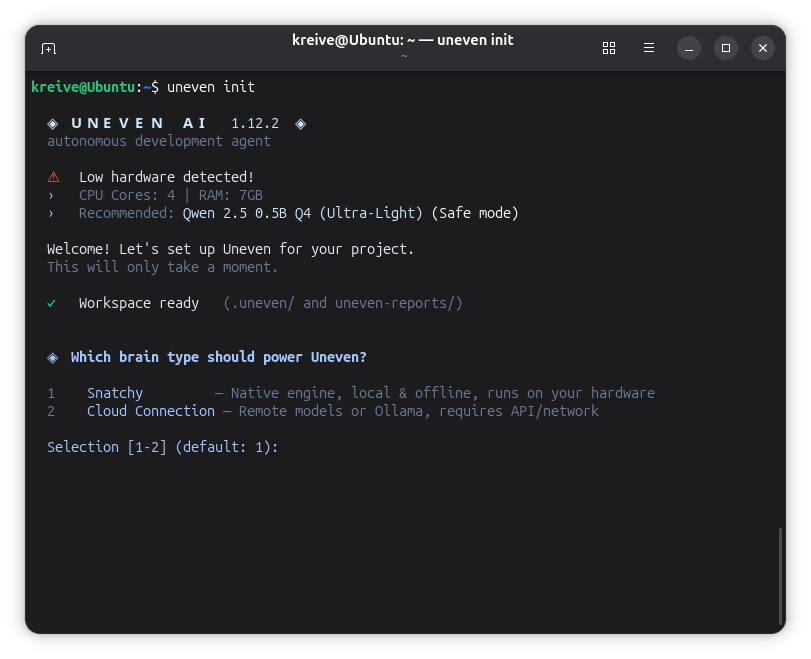This screenshot has height=659, width=811.
Task: Click the 'UNEVEN AI' banner text
Action: 139,123
